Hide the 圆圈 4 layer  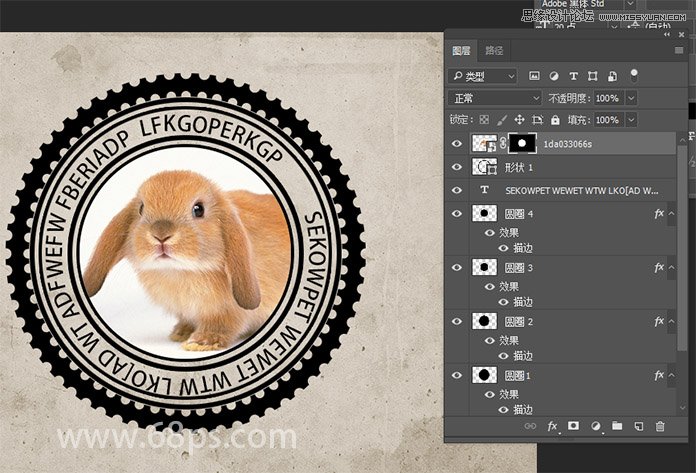click(x=456, y=213)
